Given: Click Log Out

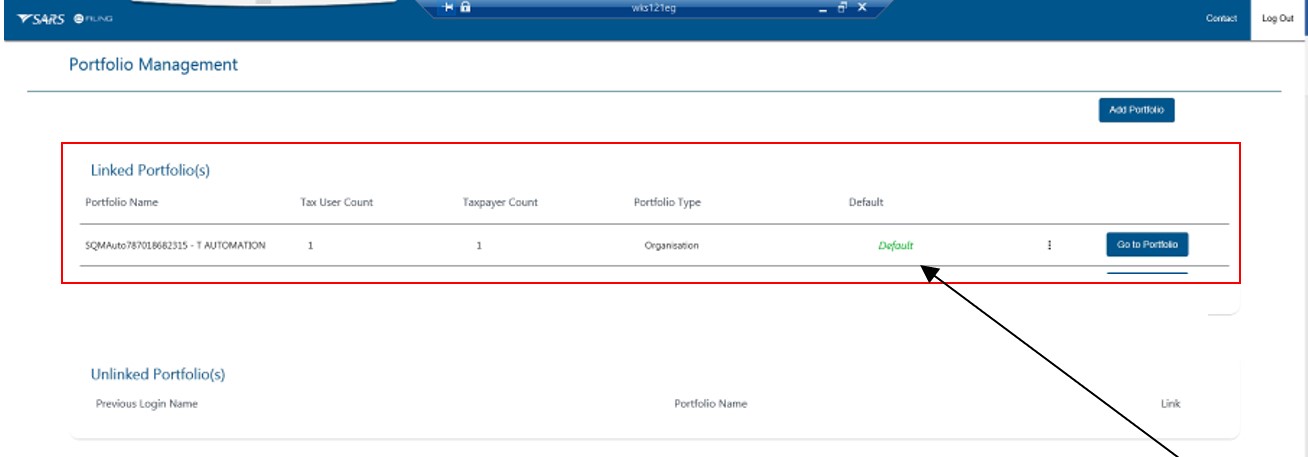Looking at the screenshot, I should tap(1278, 19).
